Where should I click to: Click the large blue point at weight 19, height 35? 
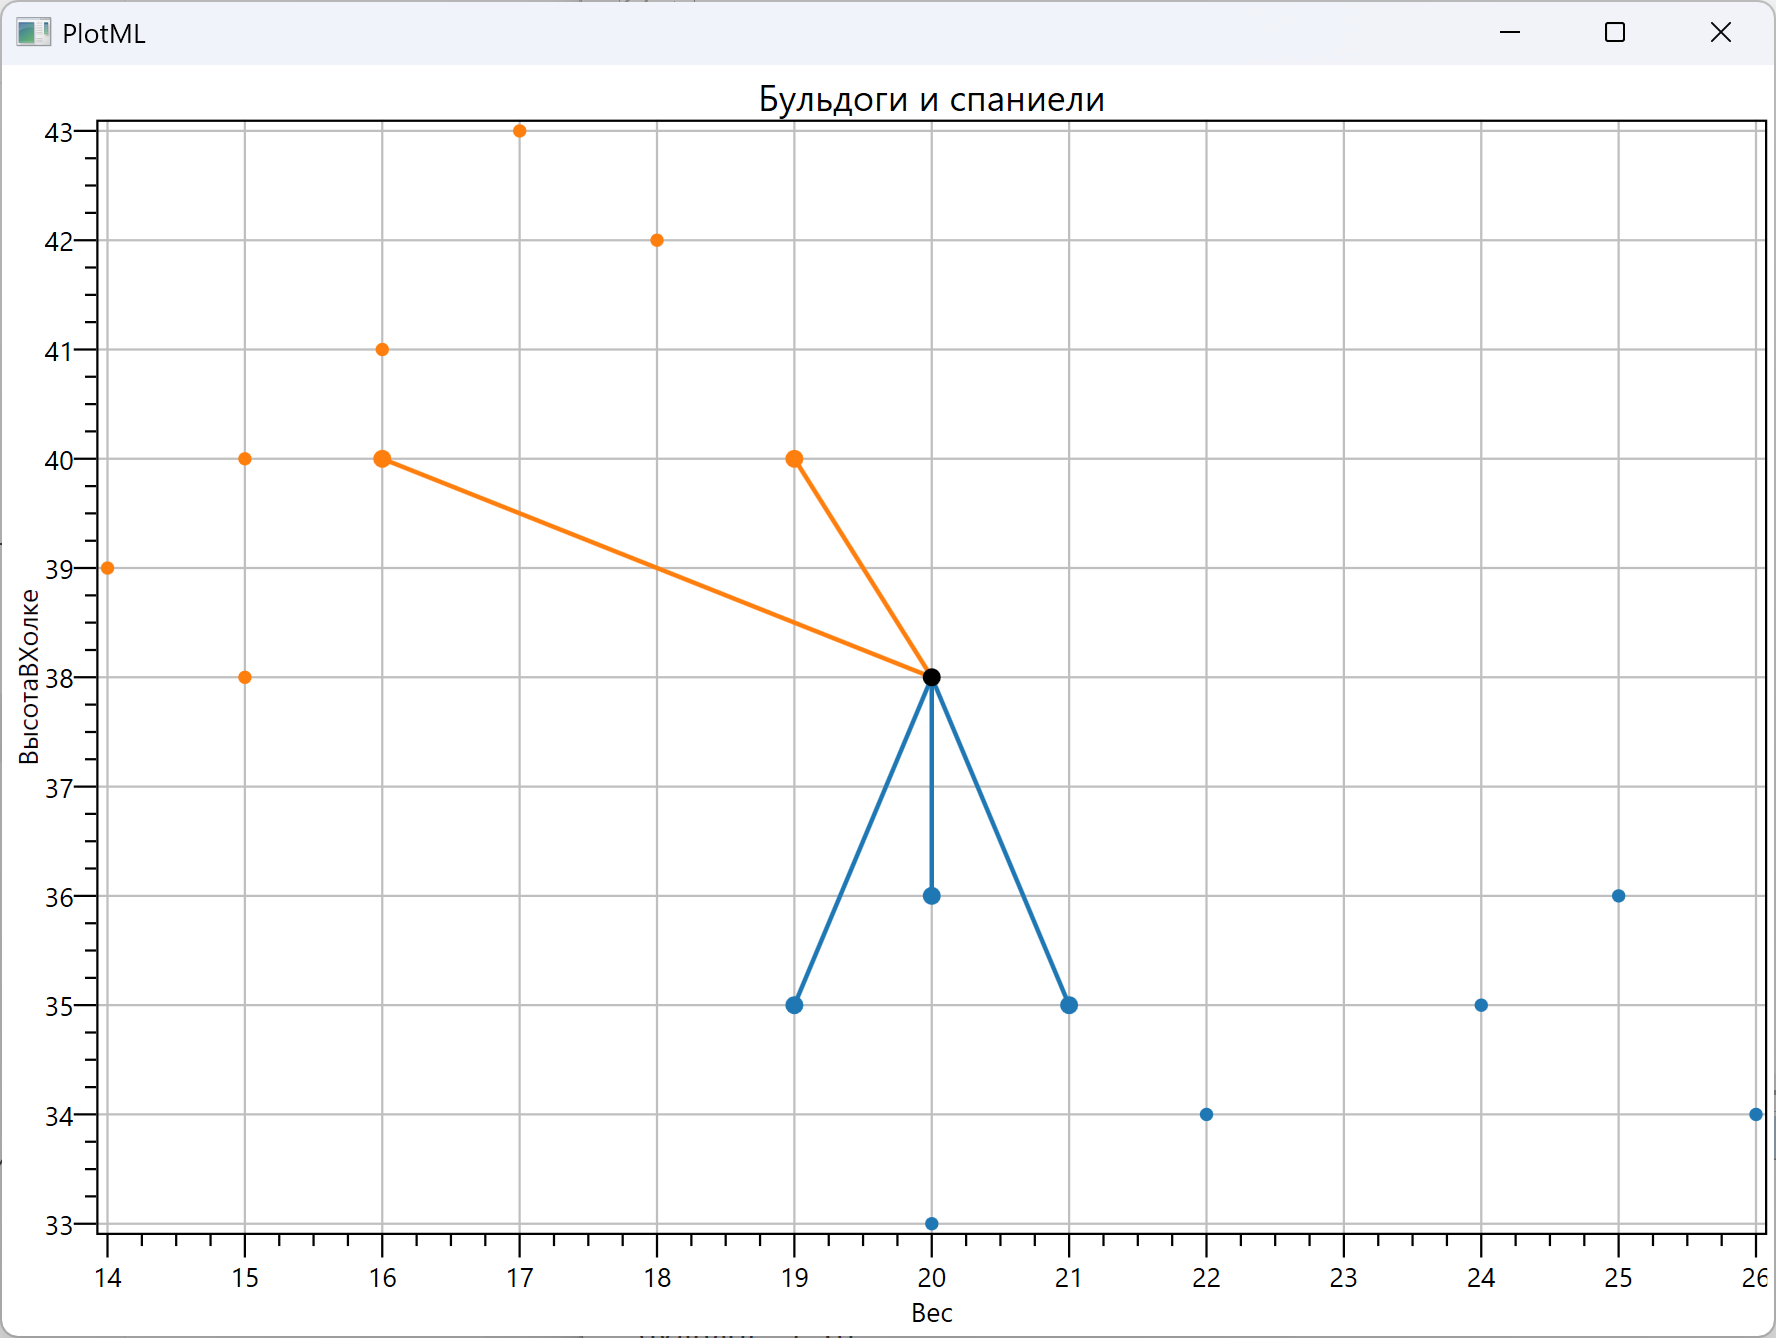tap(794, 1005)
